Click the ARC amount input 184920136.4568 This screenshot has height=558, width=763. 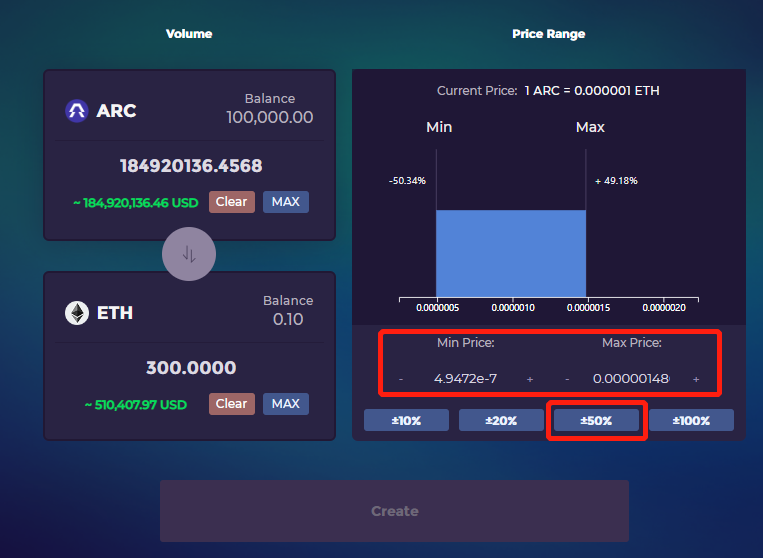(x=190, y=166)
